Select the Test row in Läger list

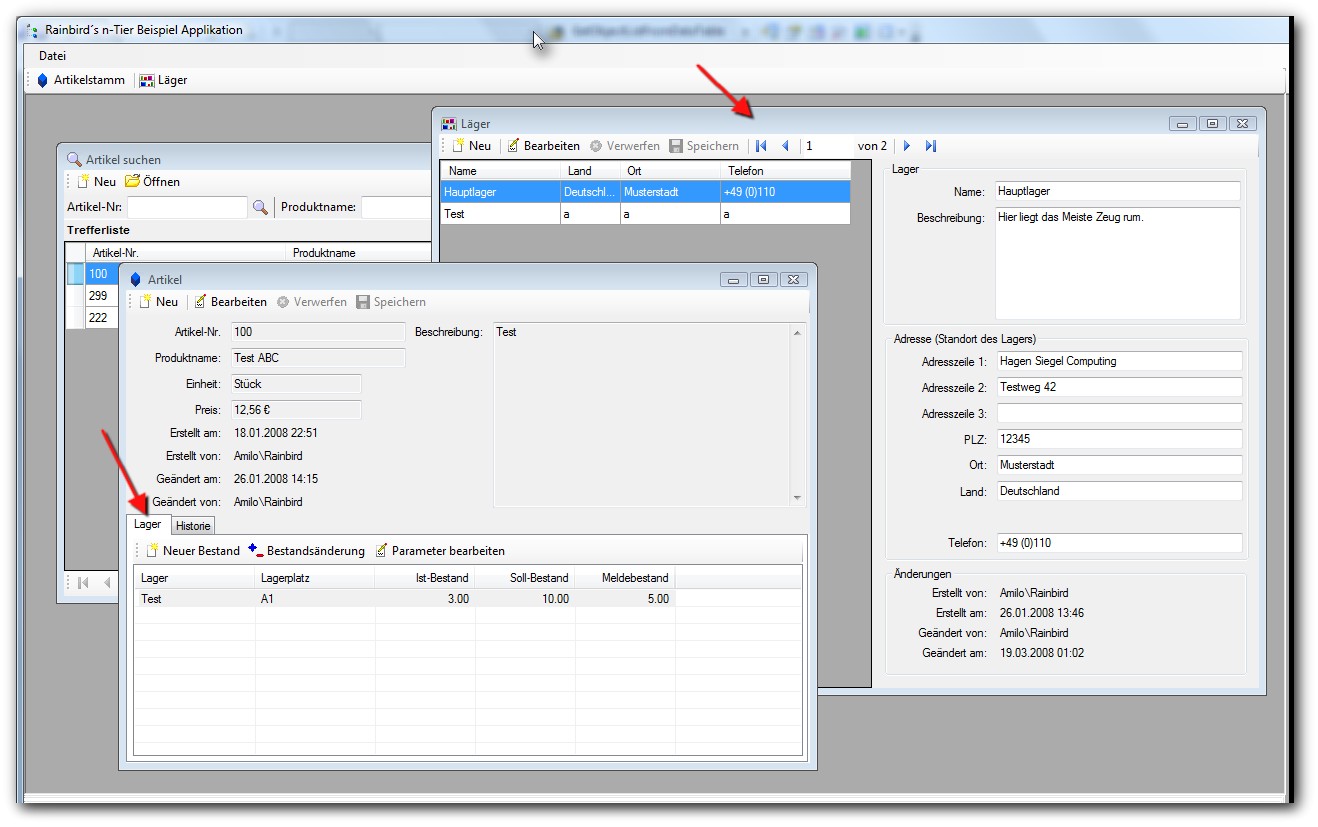coord(500,214)
